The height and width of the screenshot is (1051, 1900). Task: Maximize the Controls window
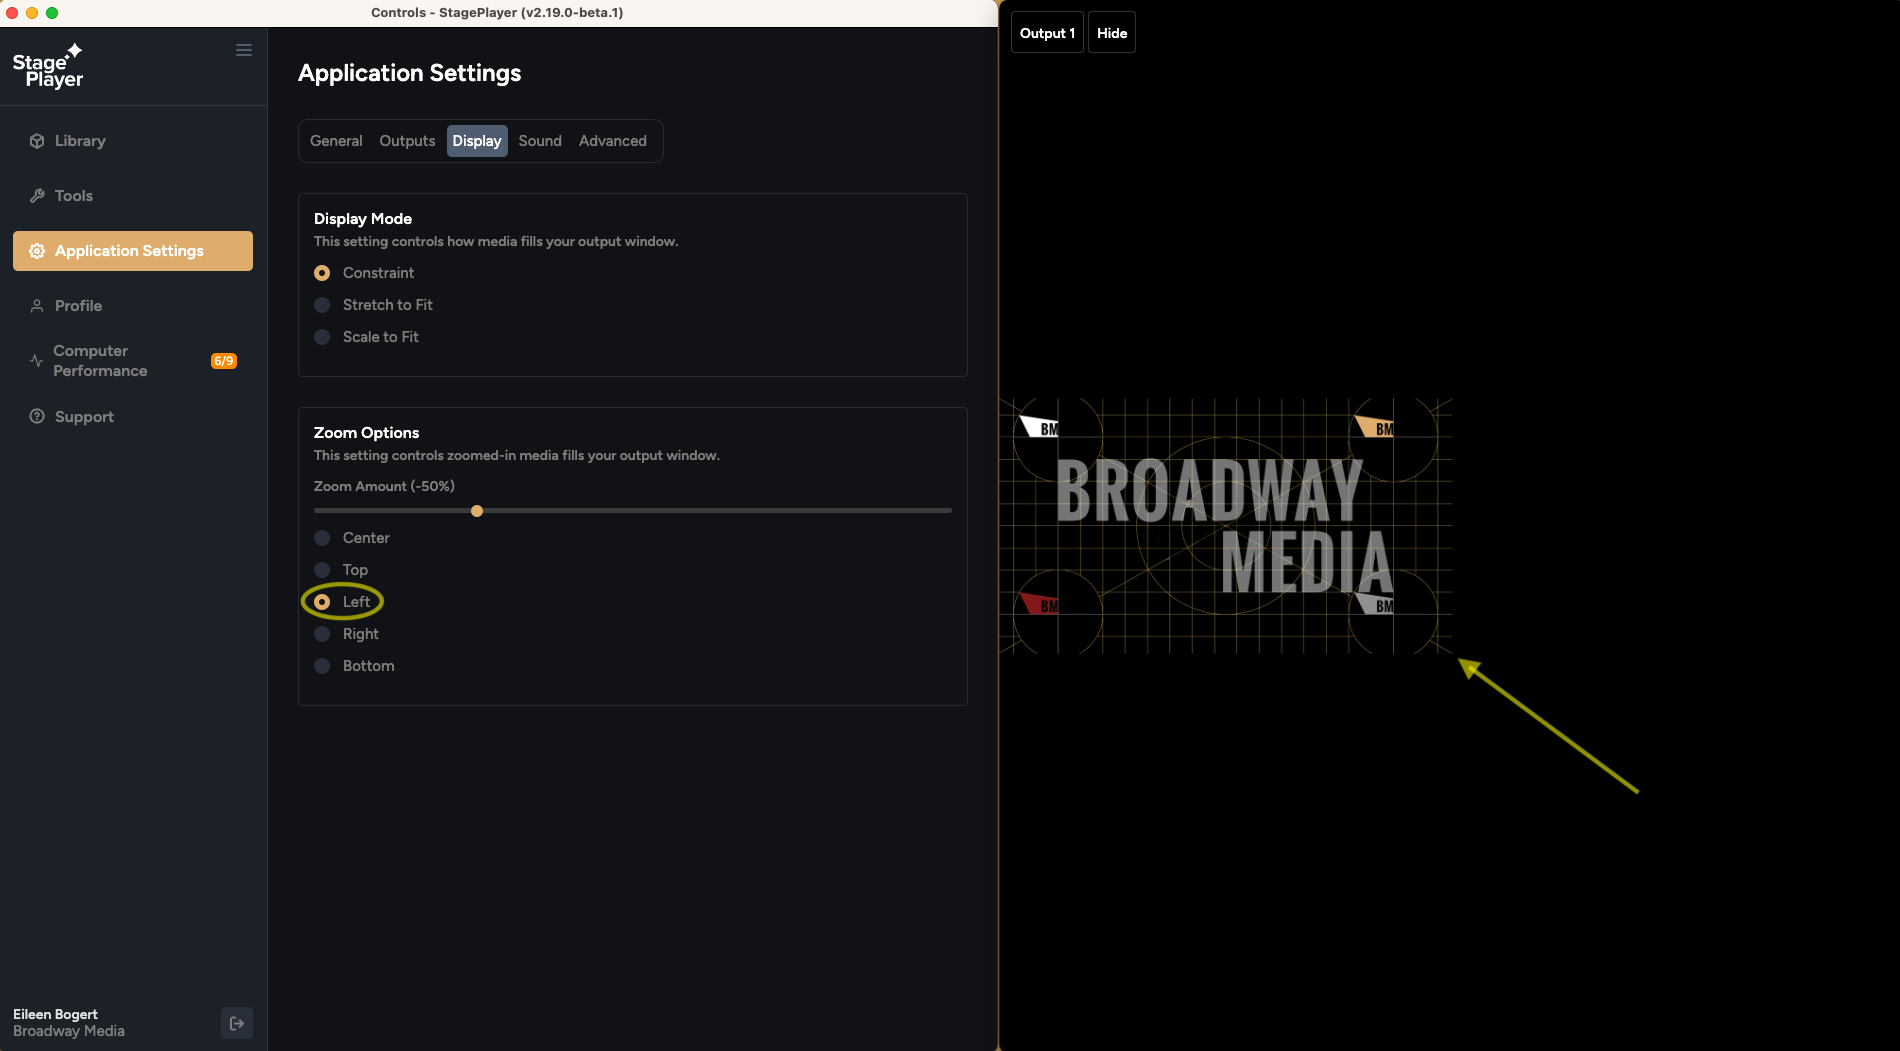(x=52, y=13)
